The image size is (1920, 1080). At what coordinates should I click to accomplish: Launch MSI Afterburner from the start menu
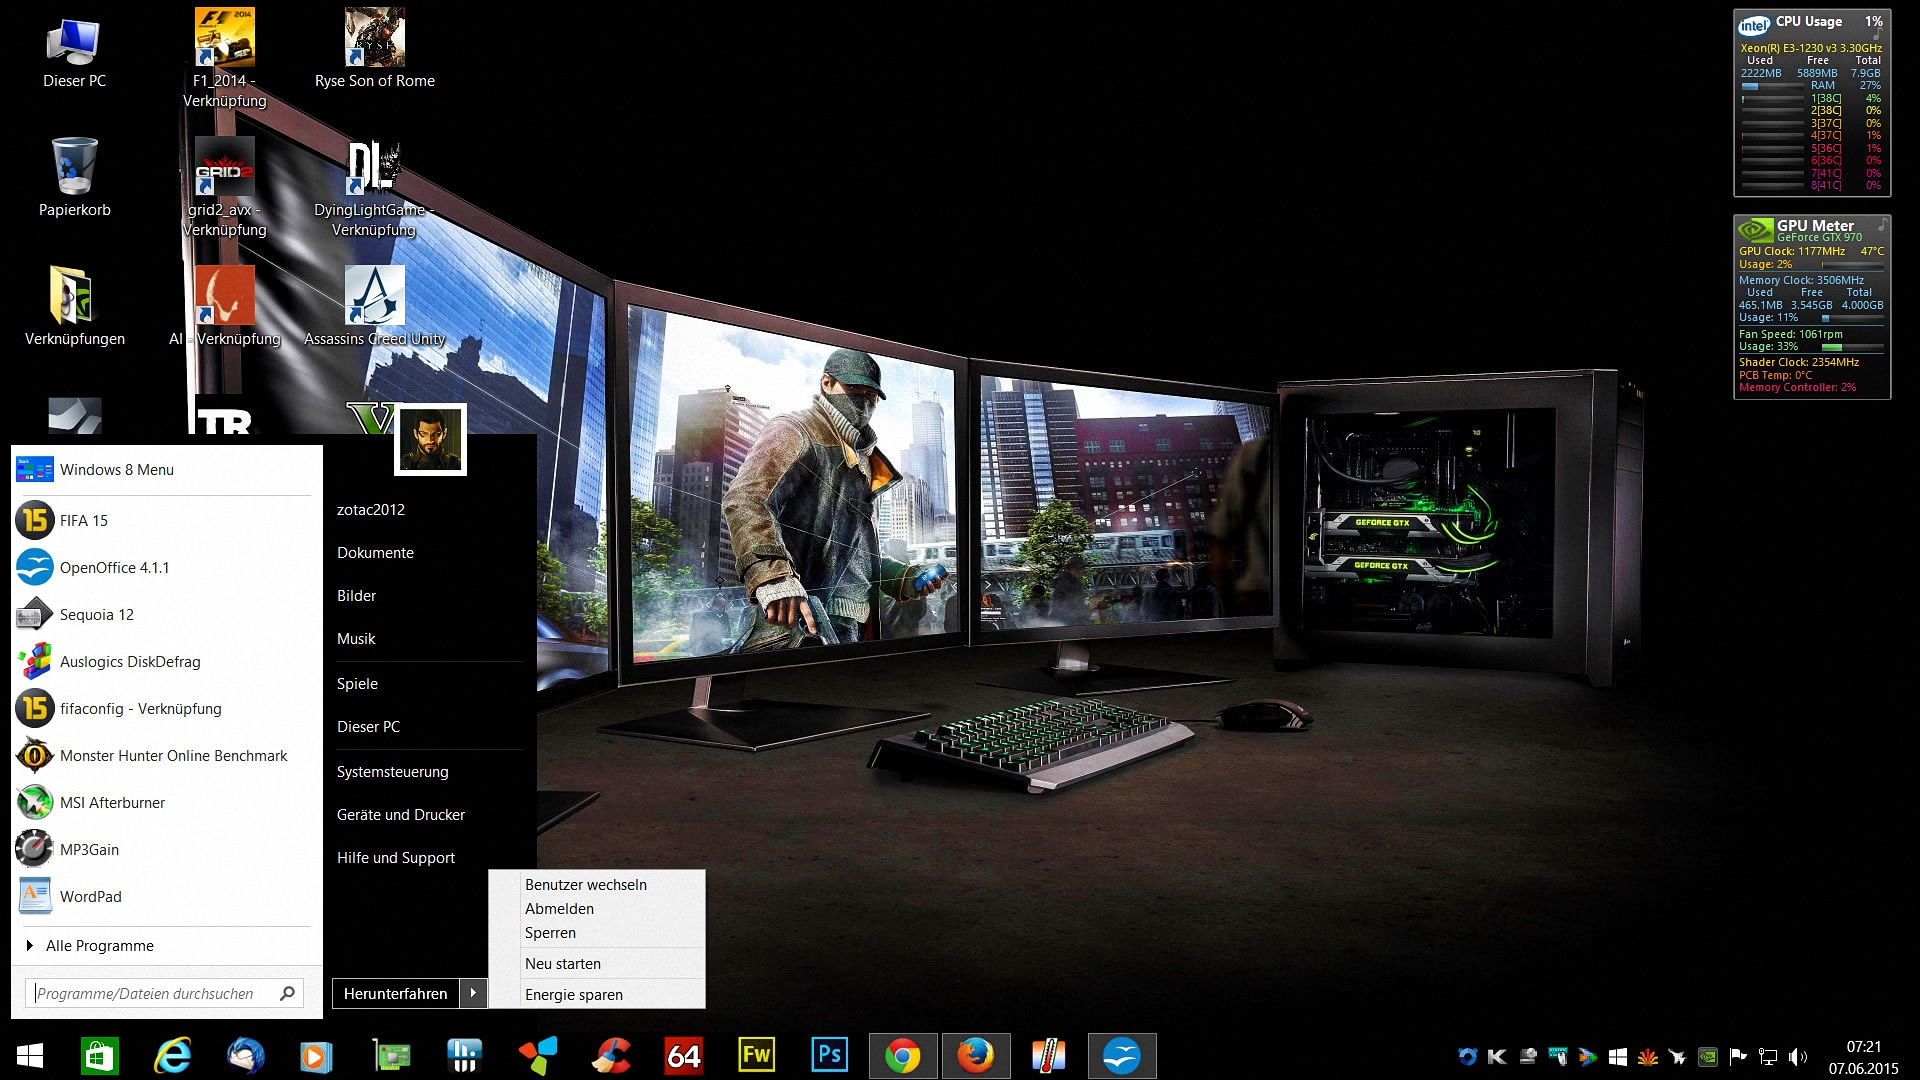pos(112,803)
